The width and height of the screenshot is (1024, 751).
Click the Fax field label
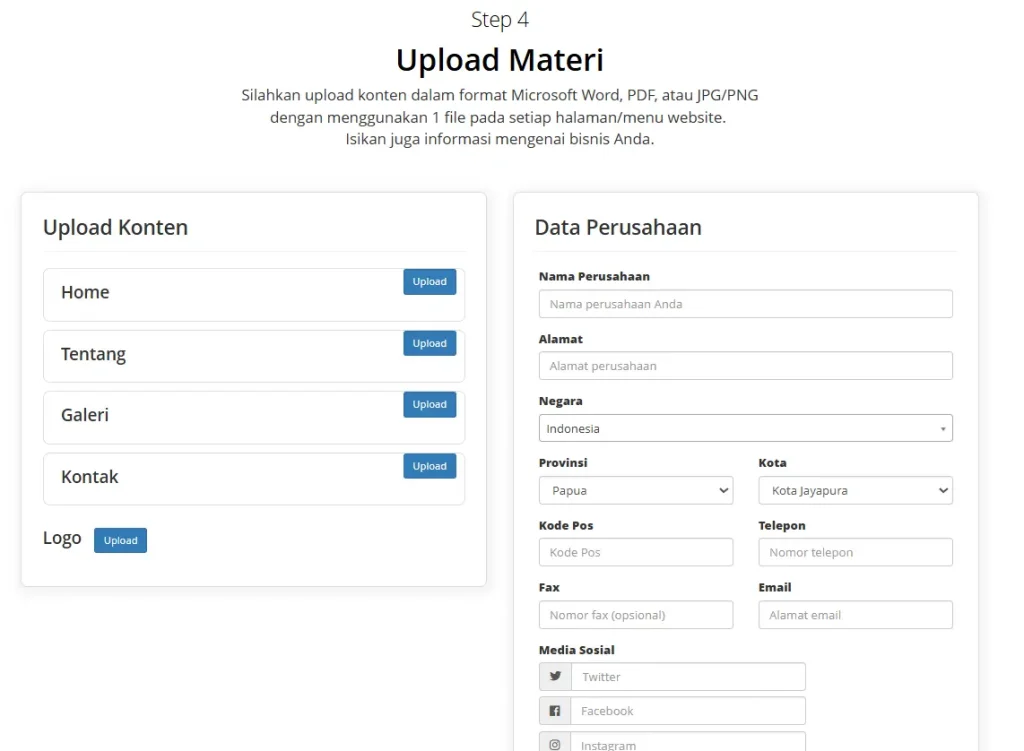point(549,587)
